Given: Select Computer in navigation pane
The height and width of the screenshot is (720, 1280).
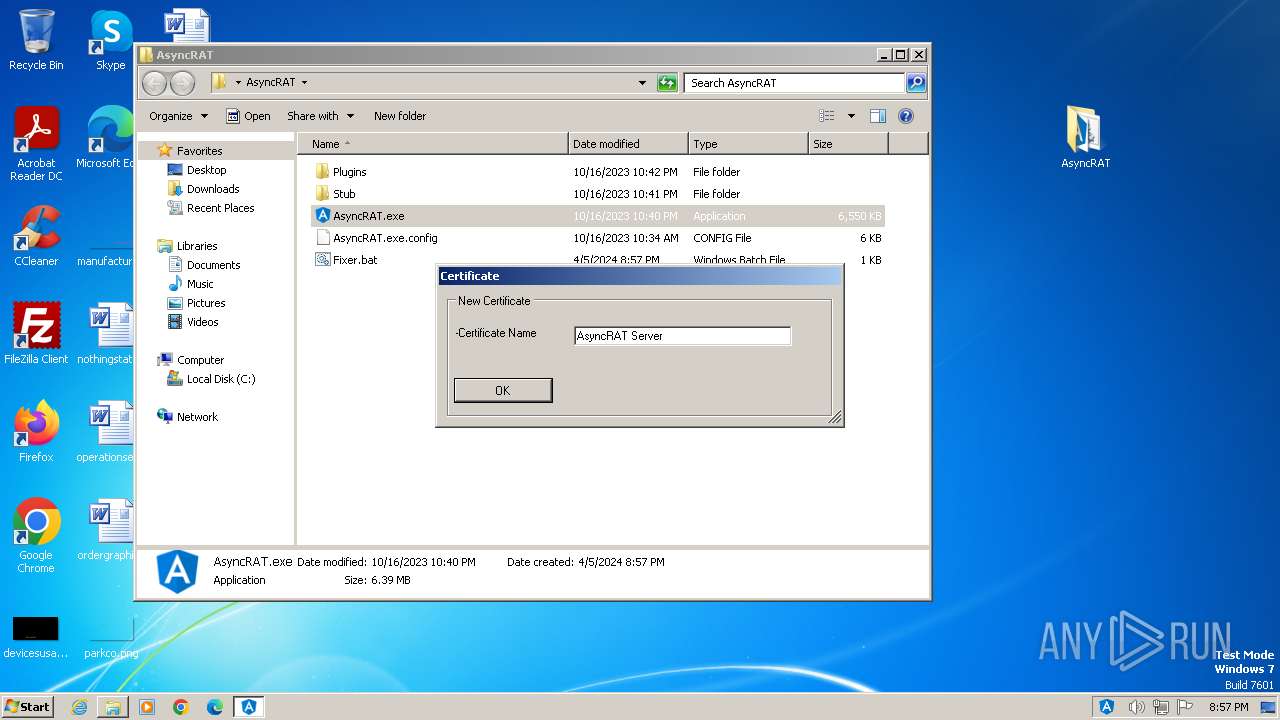Looking at the screenshot, I should coord(200,360).
